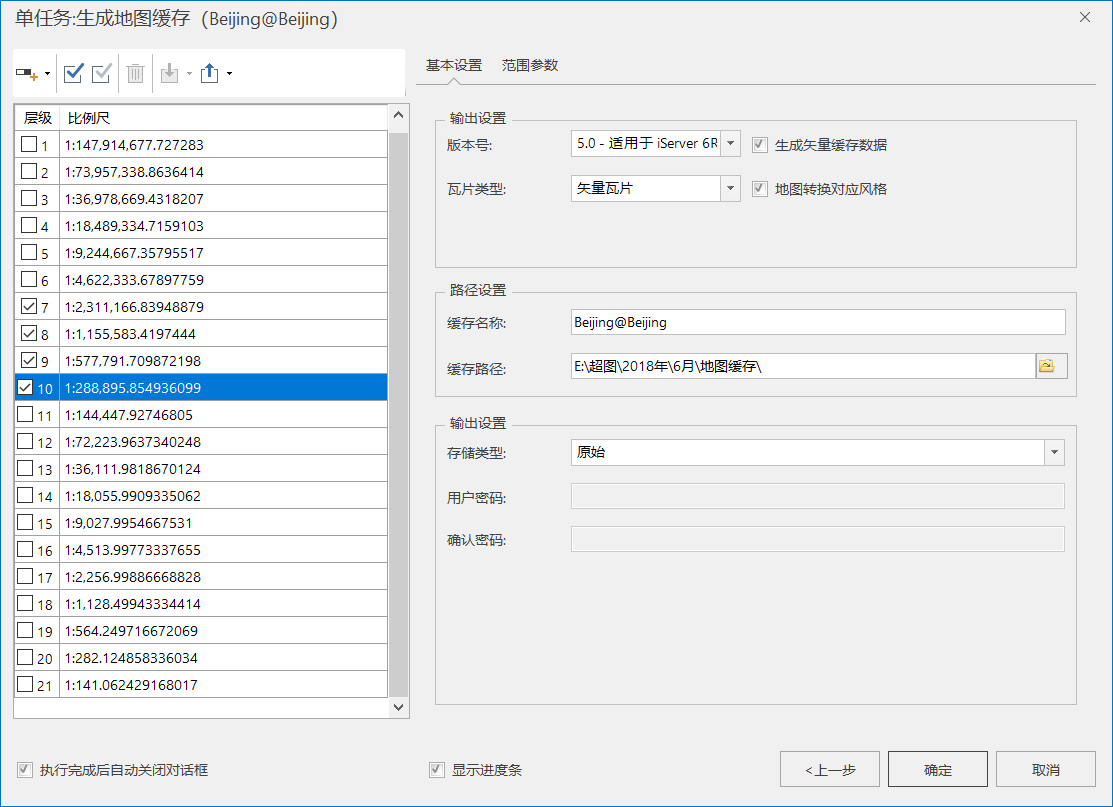Click the invert selection checkmark icon
Screen dimensions: 1113x807
pyautogui.click(x=101, y=73)
